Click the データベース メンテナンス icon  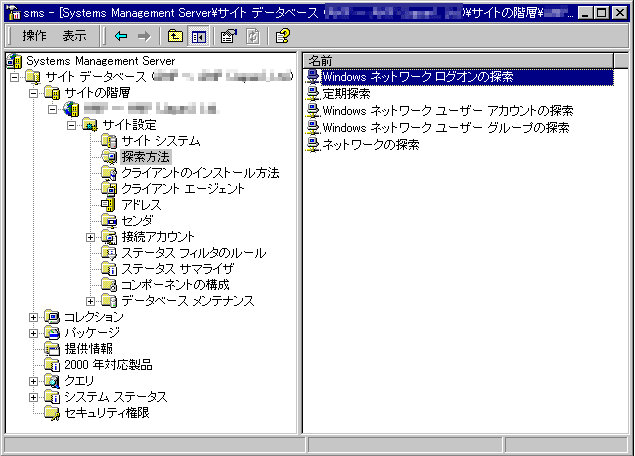(x=109, y=301)
